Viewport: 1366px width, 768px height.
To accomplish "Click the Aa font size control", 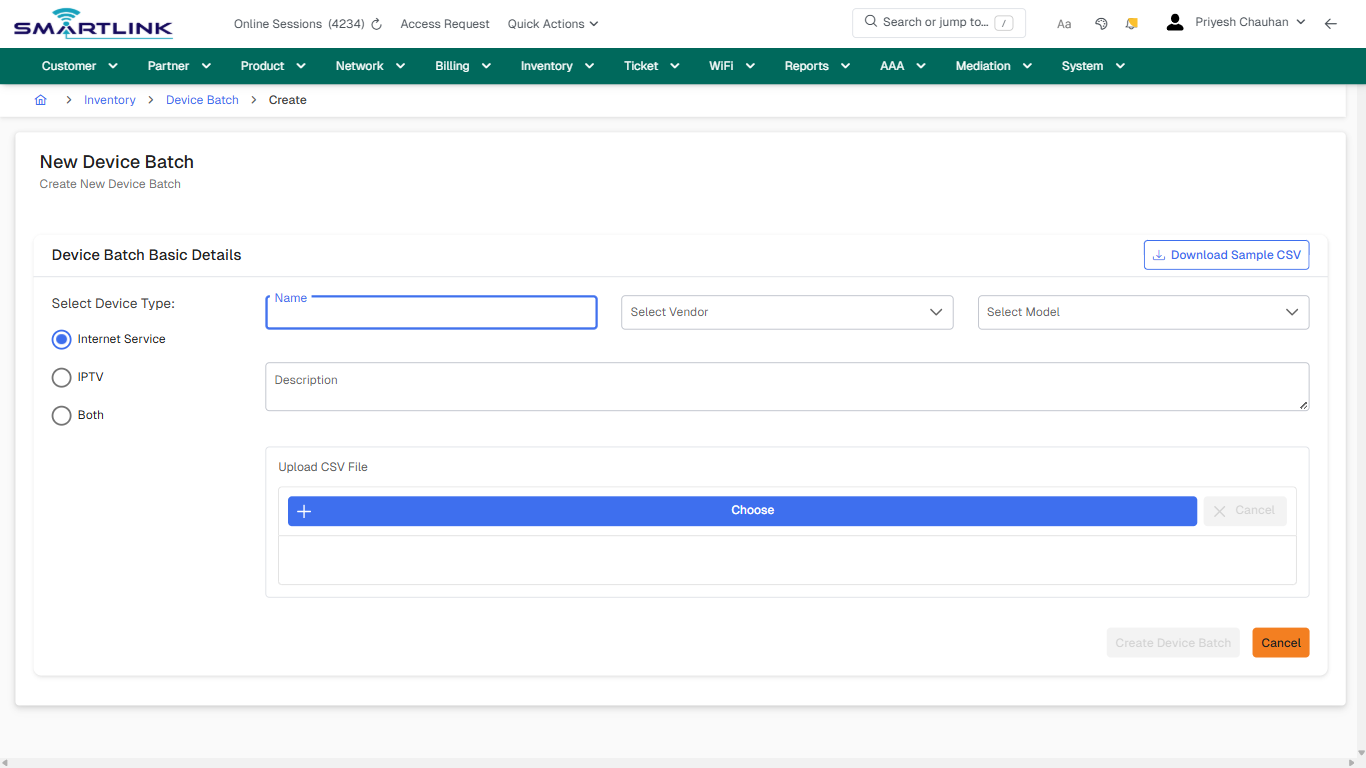I will 1064,23.
